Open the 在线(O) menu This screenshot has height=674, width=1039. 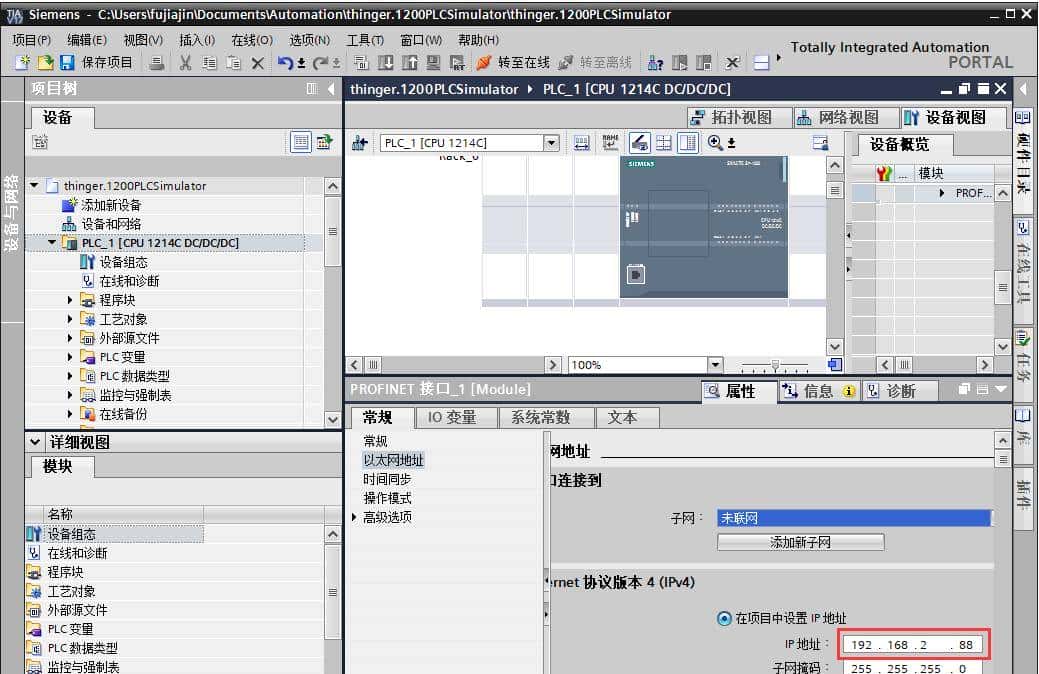point(251,40)
